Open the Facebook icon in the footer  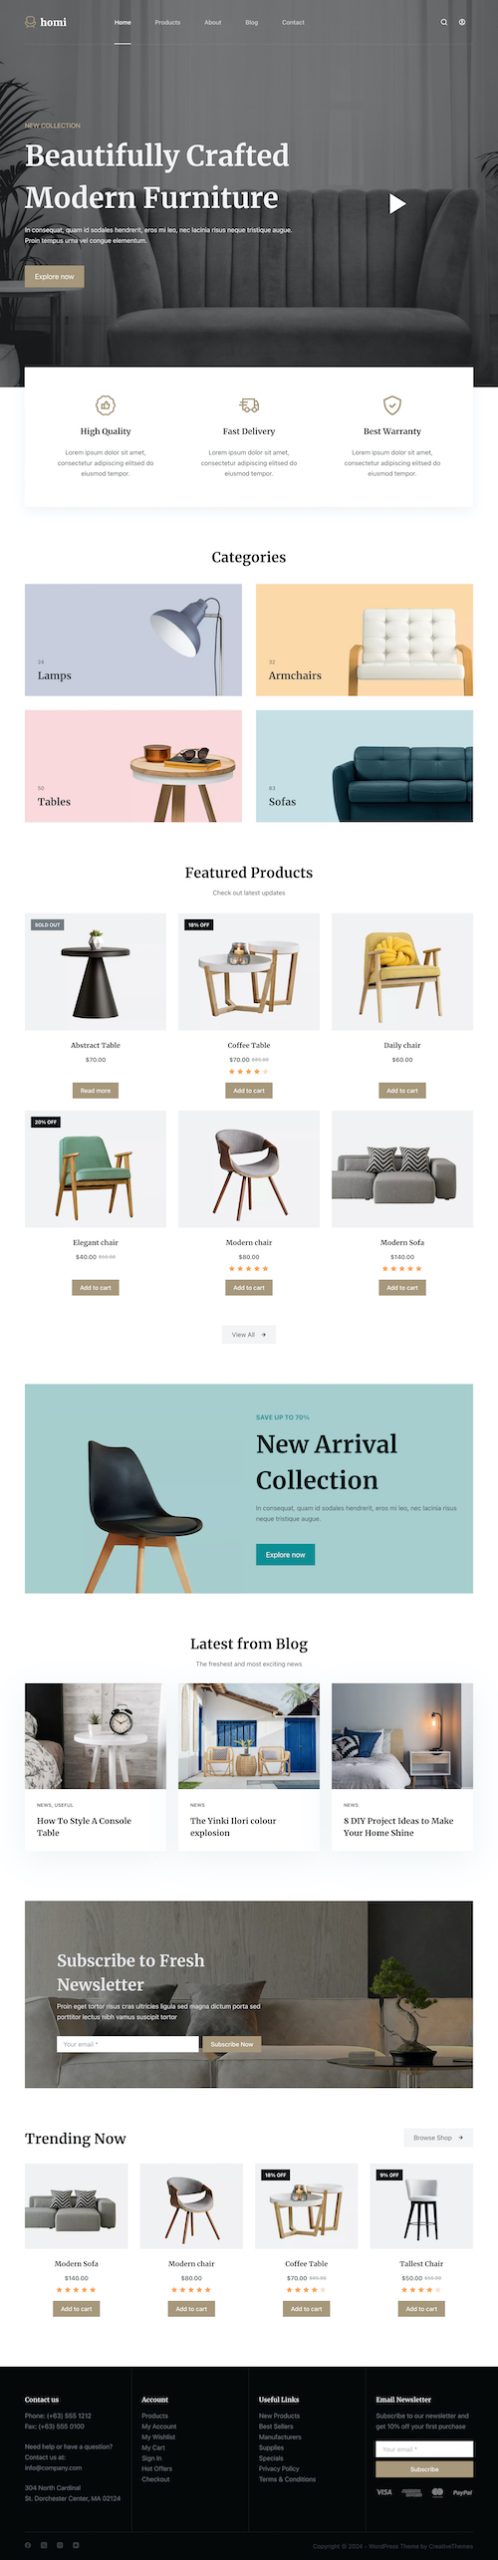coord(28,2545)
